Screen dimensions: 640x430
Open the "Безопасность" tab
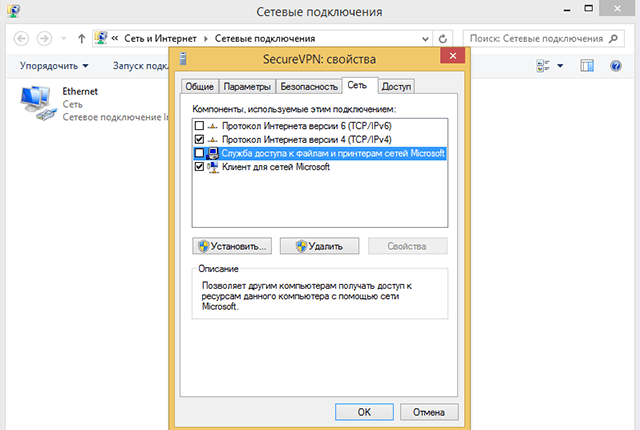pos(309,86)
